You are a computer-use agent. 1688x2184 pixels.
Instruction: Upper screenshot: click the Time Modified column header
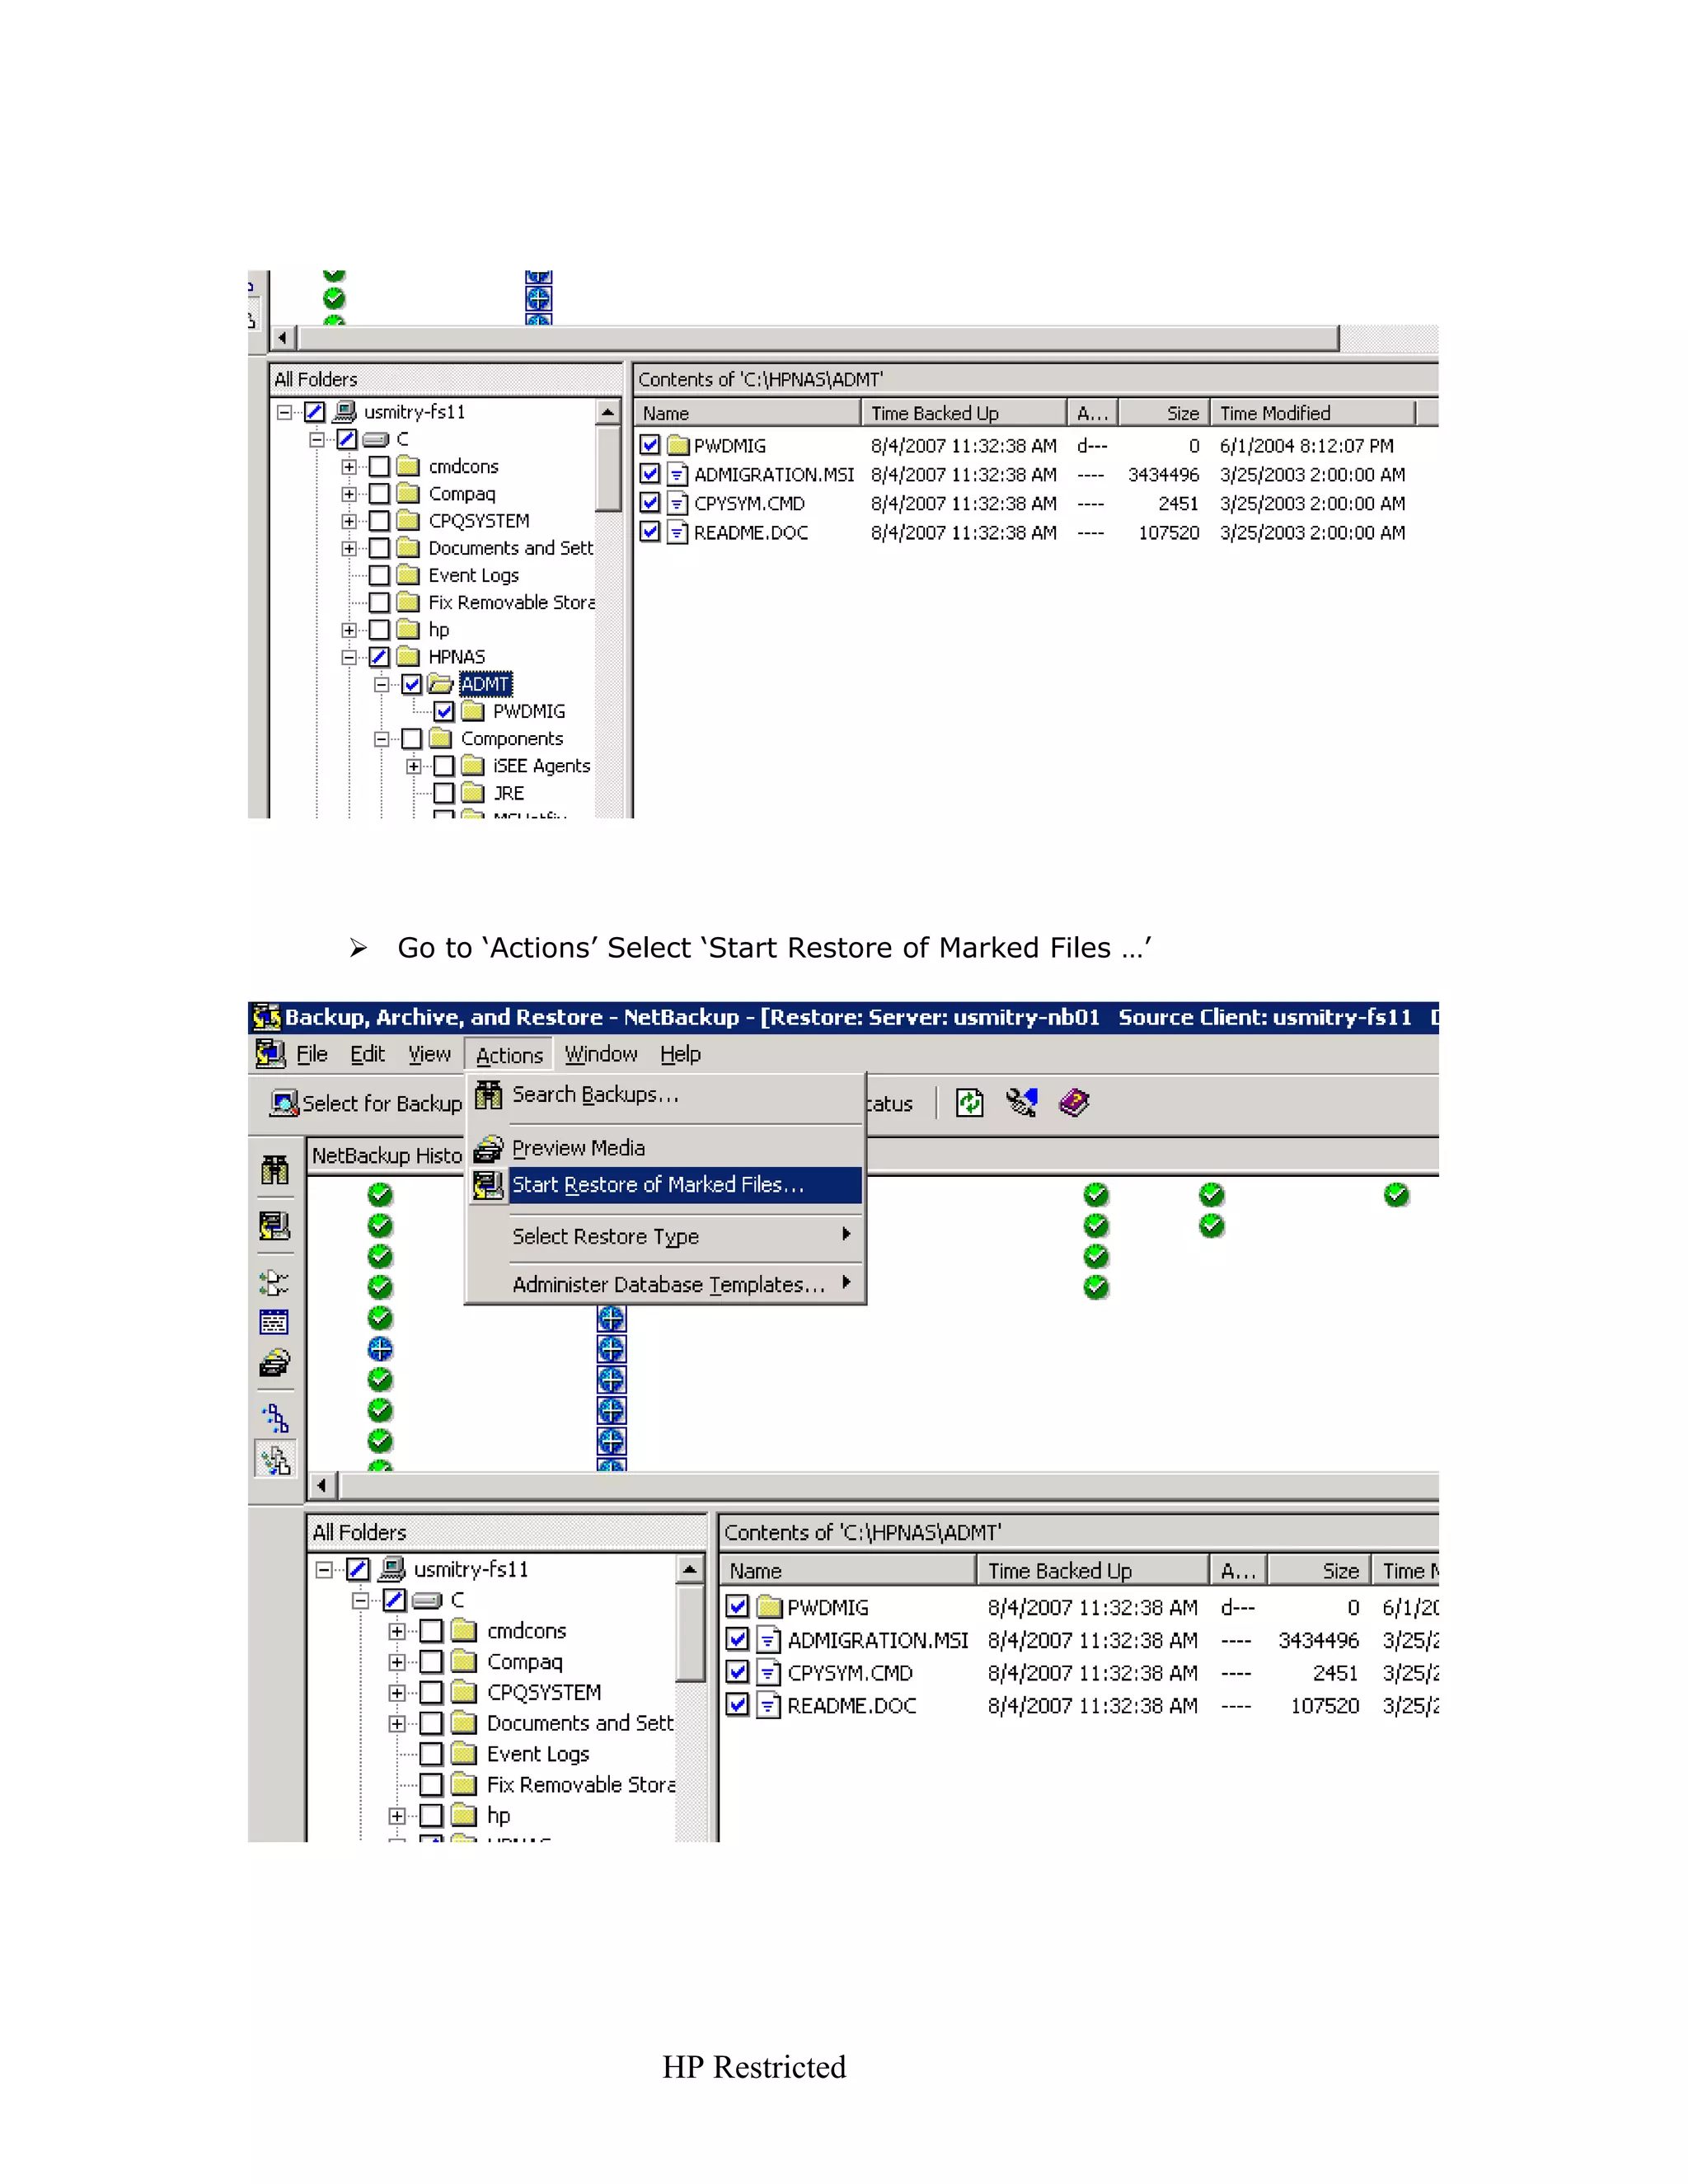1313,413
